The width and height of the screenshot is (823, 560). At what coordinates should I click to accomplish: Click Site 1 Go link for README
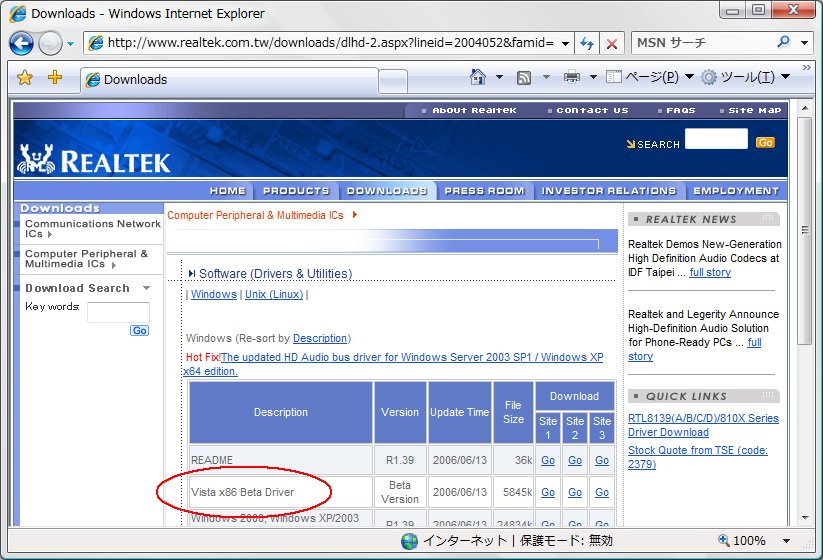(548, 460)
